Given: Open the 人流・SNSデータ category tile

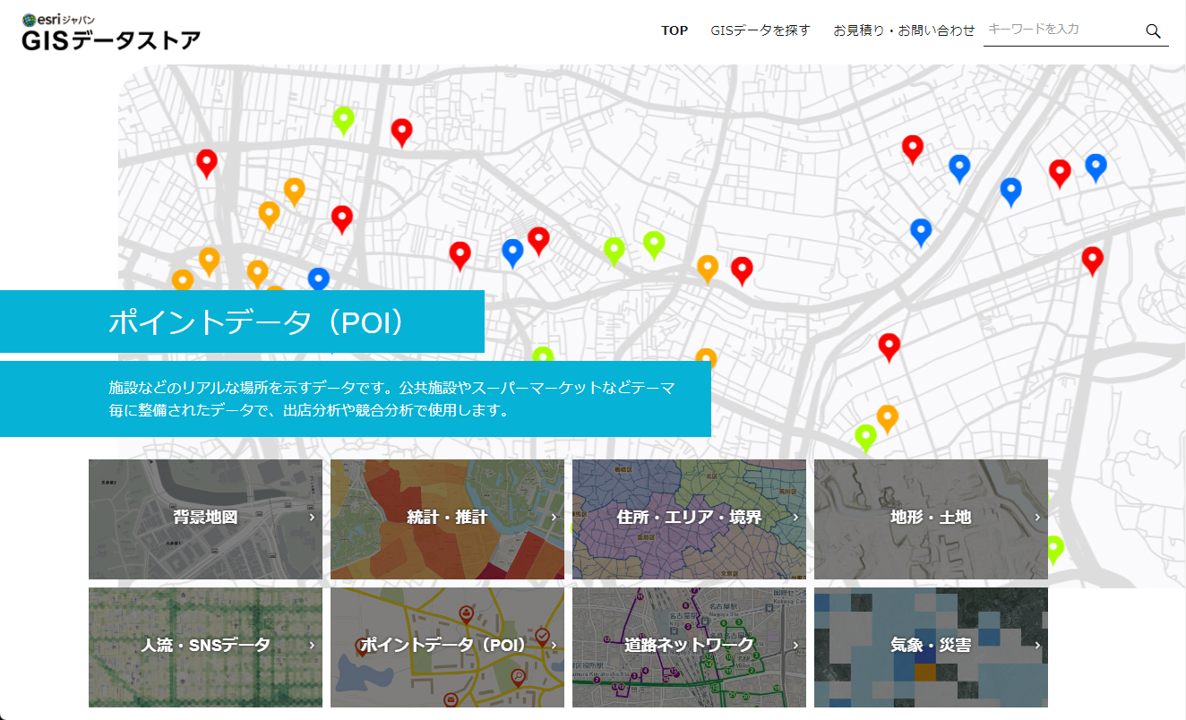Looking at the screenshot, I should [x=205, y=646].
